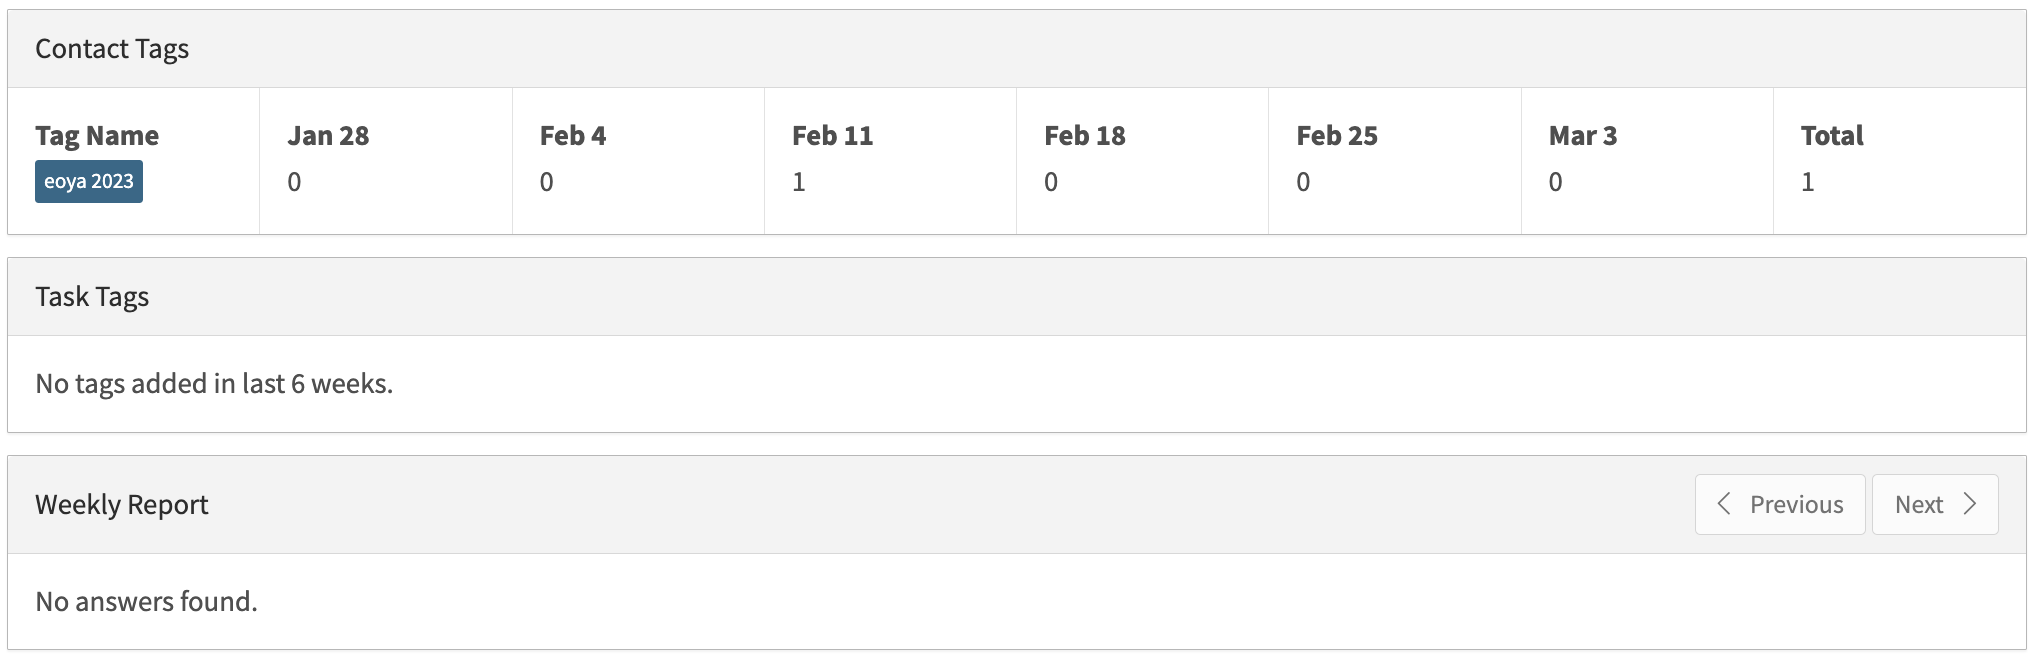Image resolution: width=2036 pixels, height=662 pixels.
Task: Click the Total count value for eoya 2023
Action: point(1808,182)
